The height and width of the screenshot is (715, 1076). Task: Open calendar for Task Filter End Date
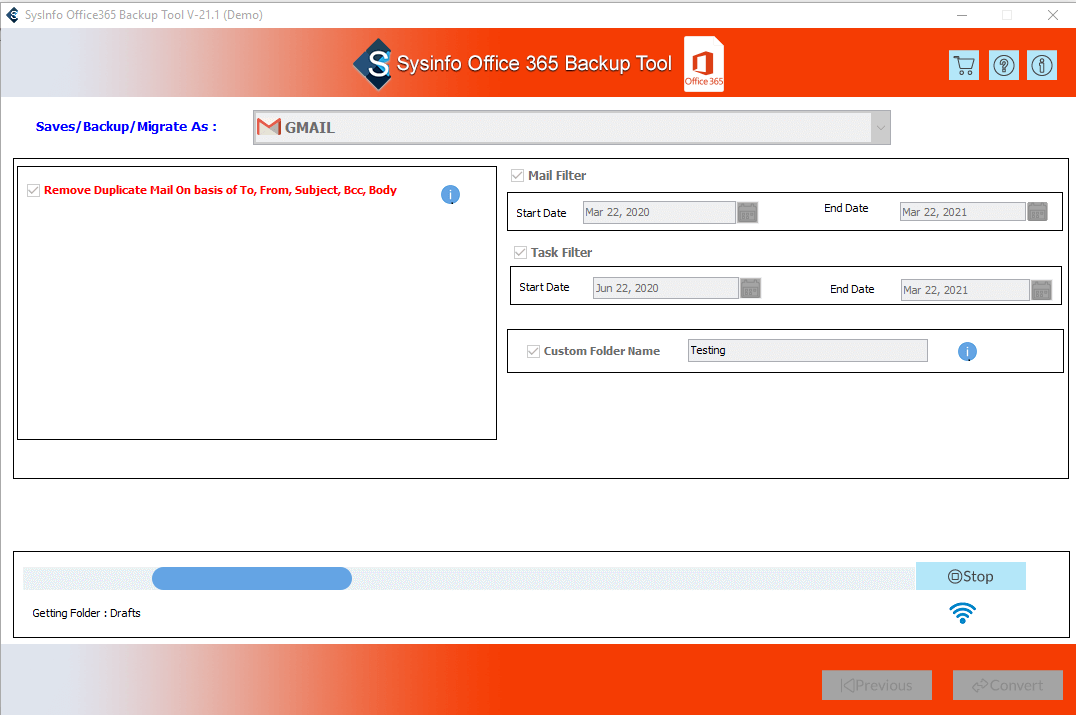pyautogui.click(x=1042, y=290)
